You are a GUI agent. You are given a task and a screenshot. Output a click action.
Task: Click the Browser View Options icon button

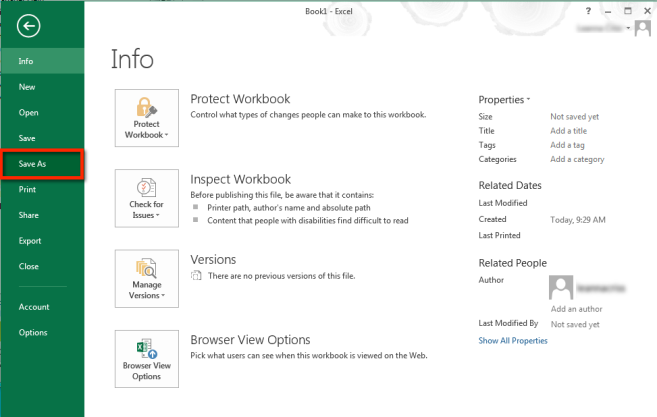click(147, 359)
